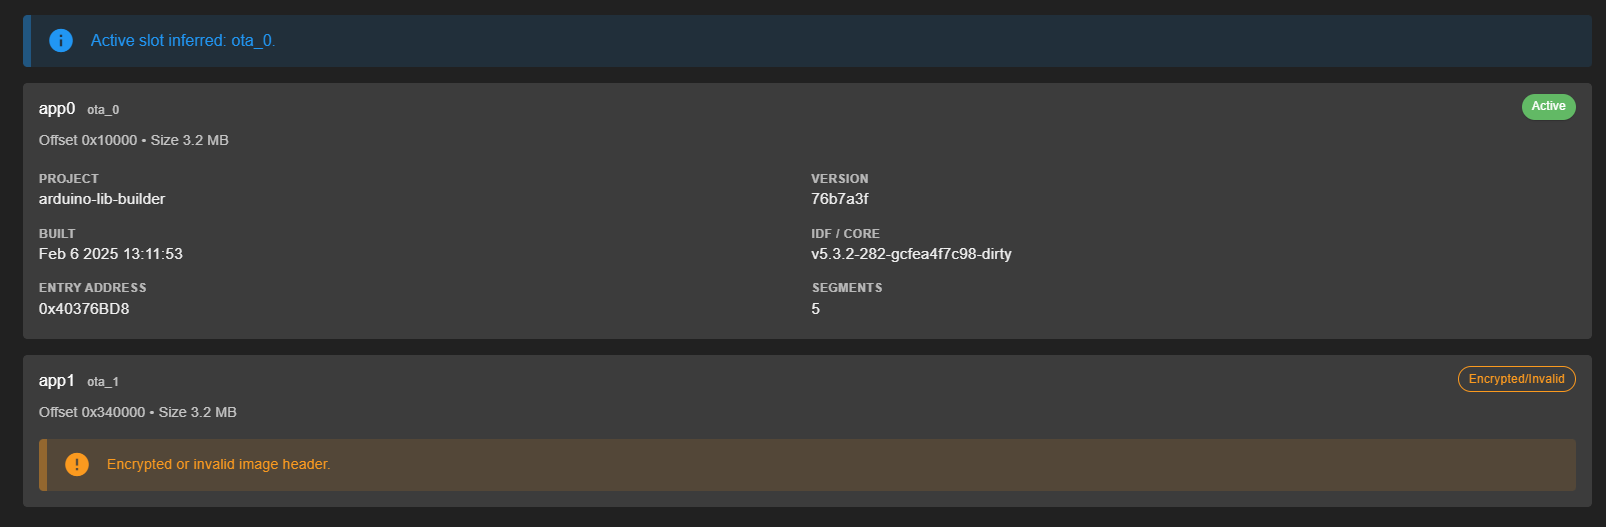Click the ota_0 subtype label
The height and width of the screenshot is (527, 1606).
coord(103,110)
